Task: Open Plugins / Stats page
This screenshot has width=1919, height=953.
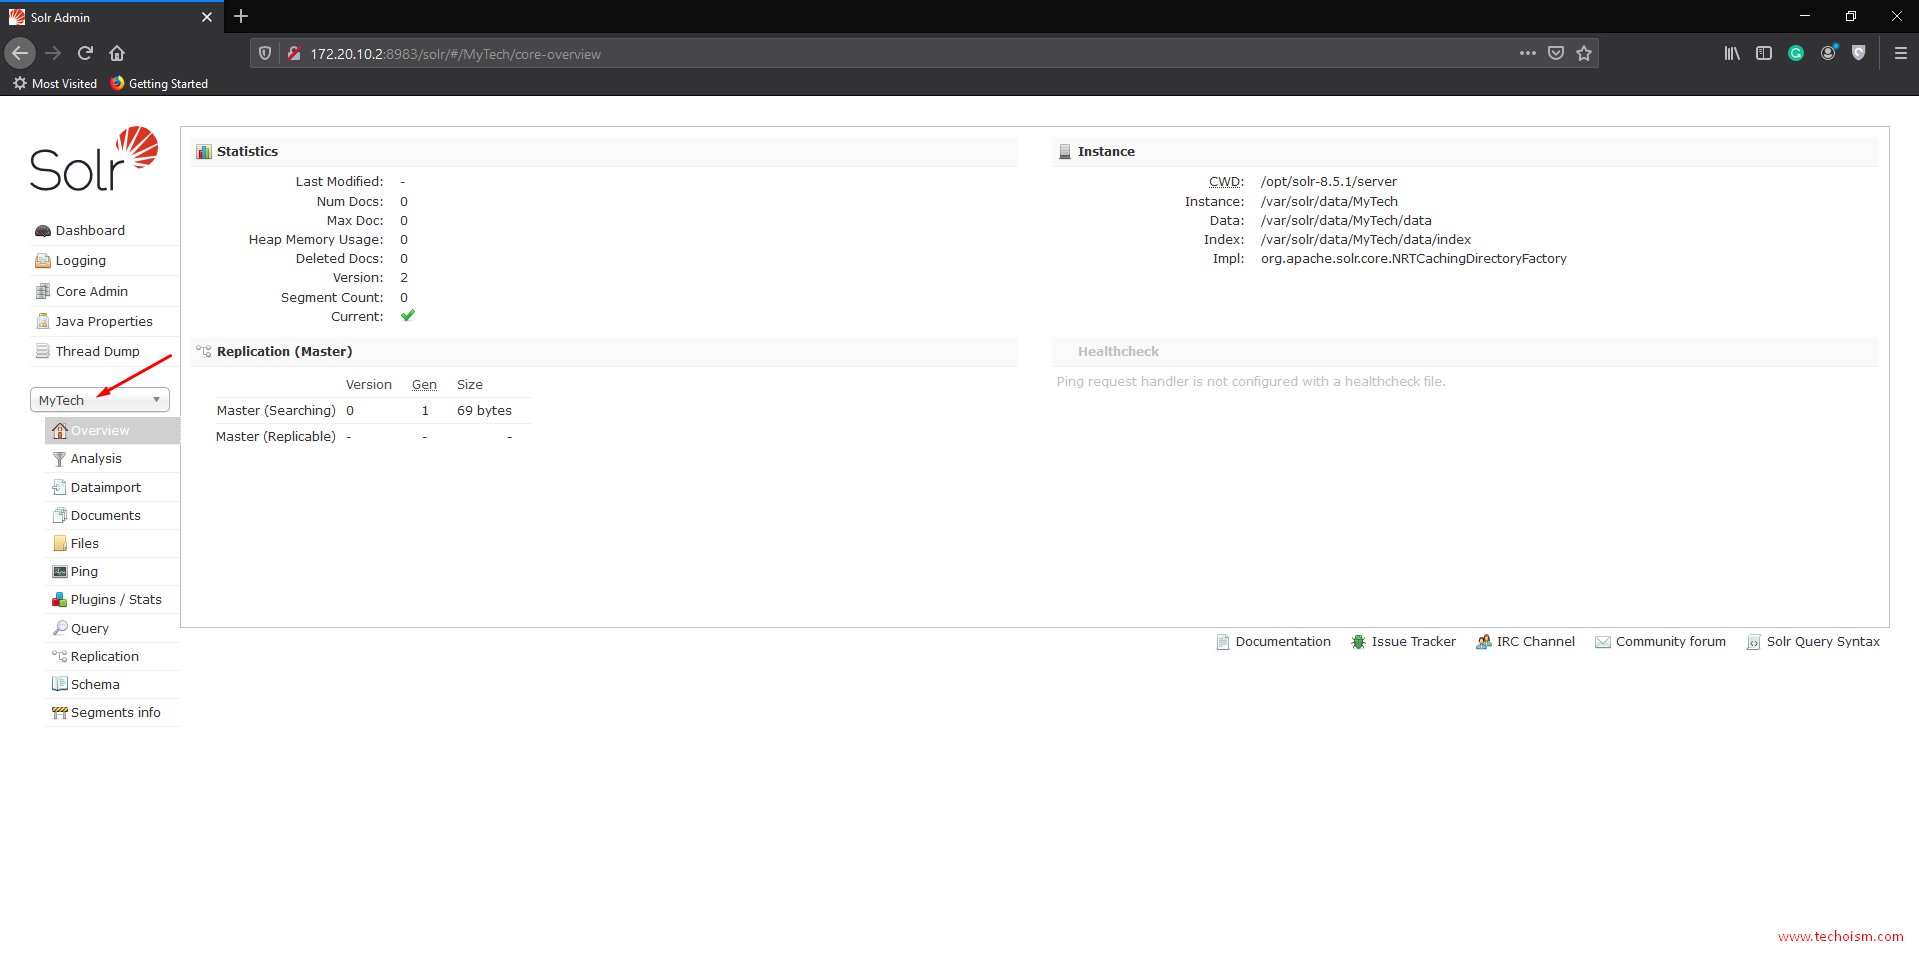Action: [116, 600]
